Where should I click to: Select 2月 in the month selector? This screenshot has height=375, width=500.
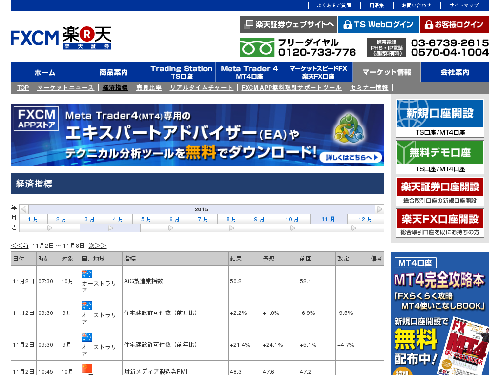coord(61,219)
